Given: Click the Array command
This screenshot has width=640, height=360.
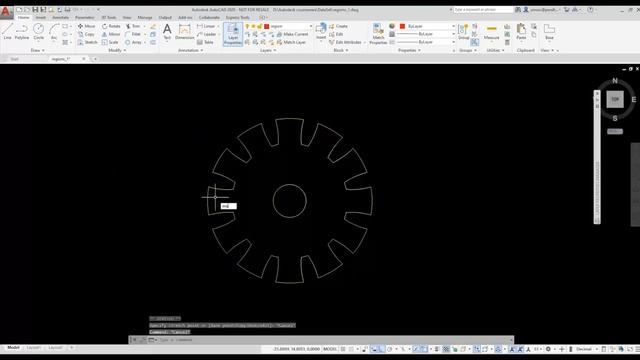Looking at the screenshot, I should [x=133, y=42].
